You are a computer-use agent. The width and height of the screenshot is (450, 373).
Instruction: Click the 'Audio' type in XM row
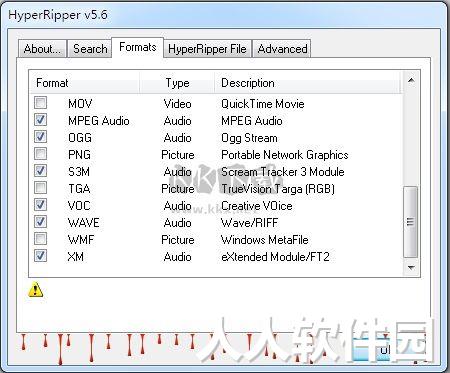(x=177, y=257)
